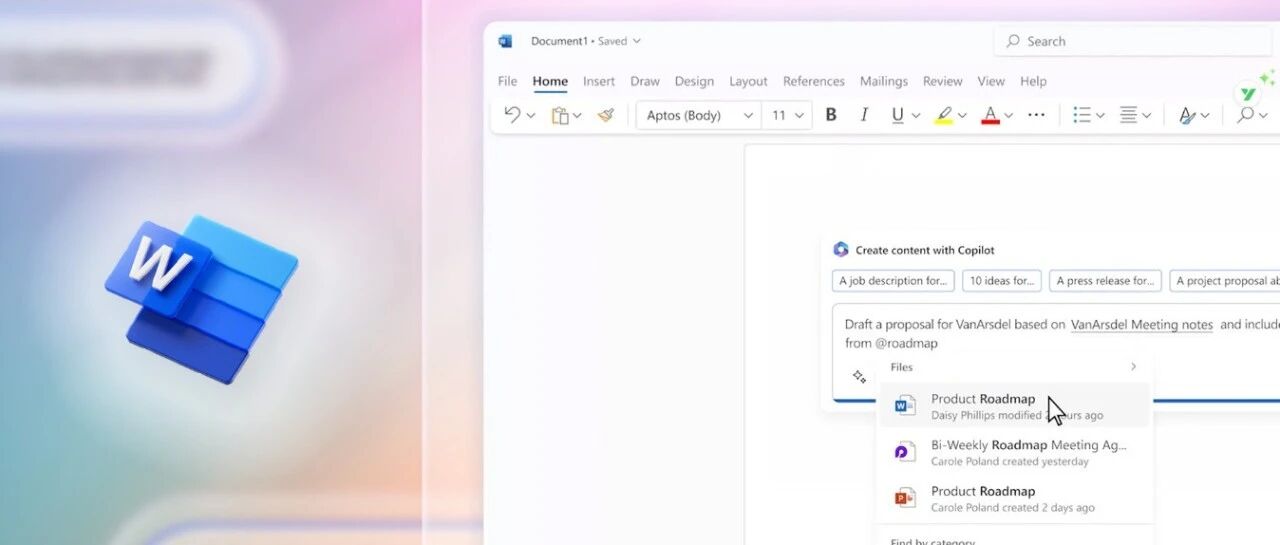The width and height of the screenshot is (1280, 545).
Task: Open the highlight color dropdown arrow
Action: (x=963, y=116)
